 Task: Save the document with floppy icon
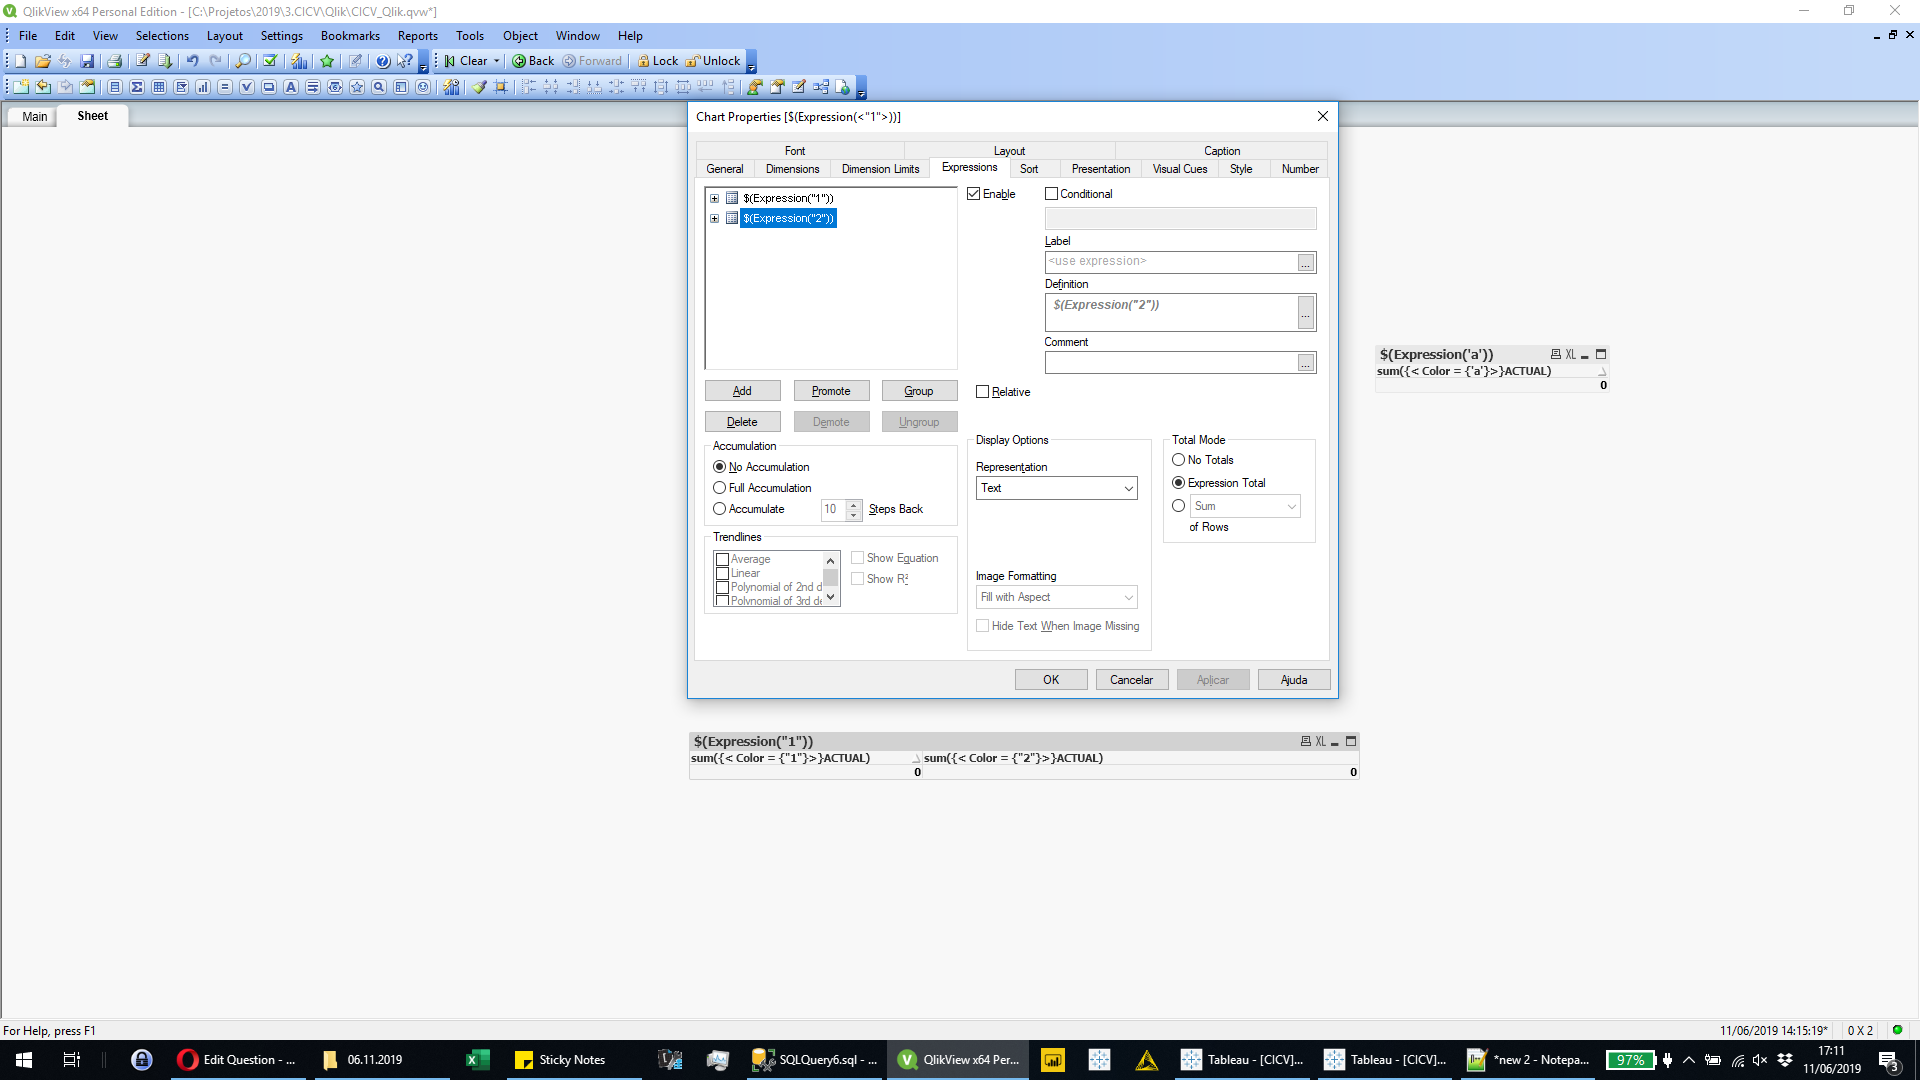tap(87, 61)
